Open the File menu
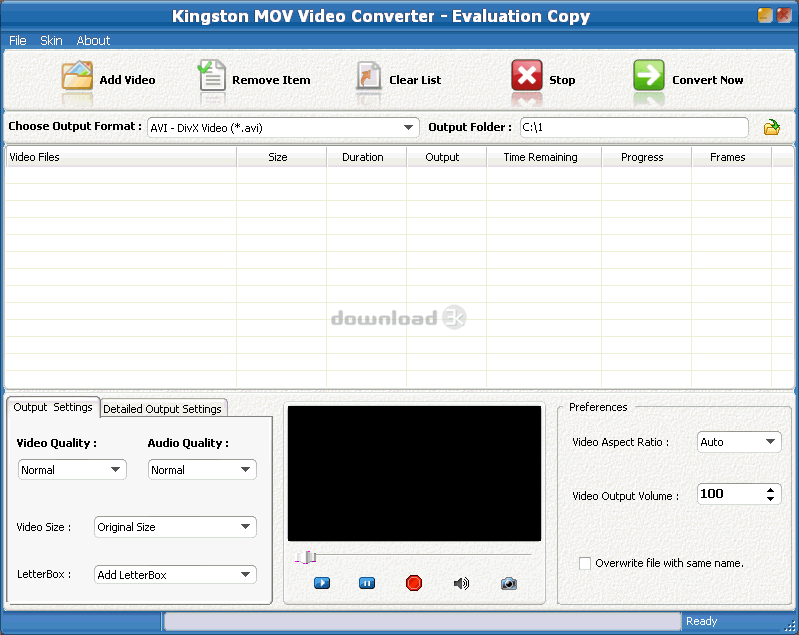The image size is (799, 635). [x=18, y=40]
